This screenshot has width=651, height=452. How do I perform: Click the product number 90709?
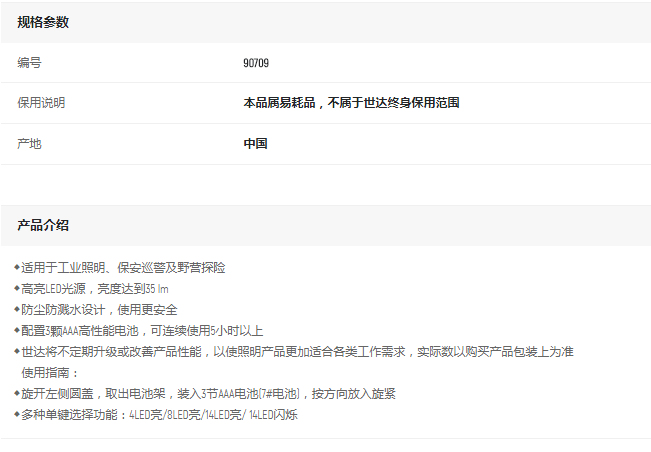coord(256,63)
